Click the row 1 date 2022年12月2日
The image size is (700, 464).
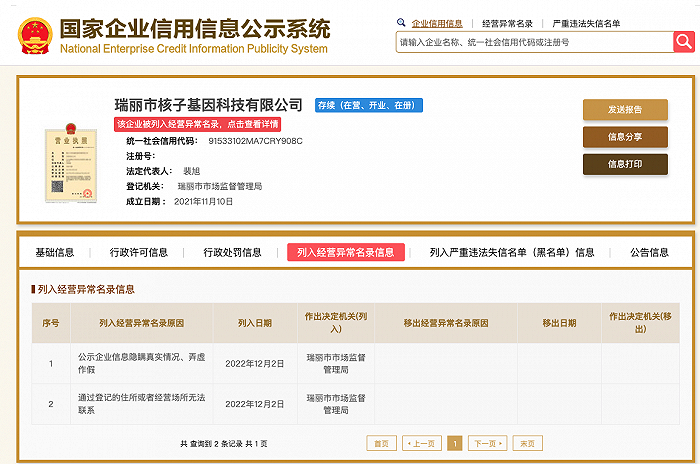(254, 364)
